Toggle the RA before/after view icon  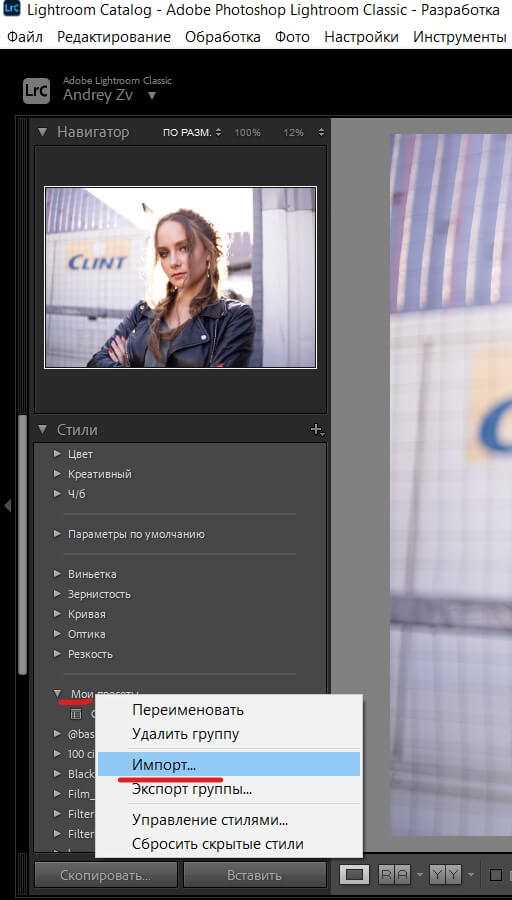(395, 875)
